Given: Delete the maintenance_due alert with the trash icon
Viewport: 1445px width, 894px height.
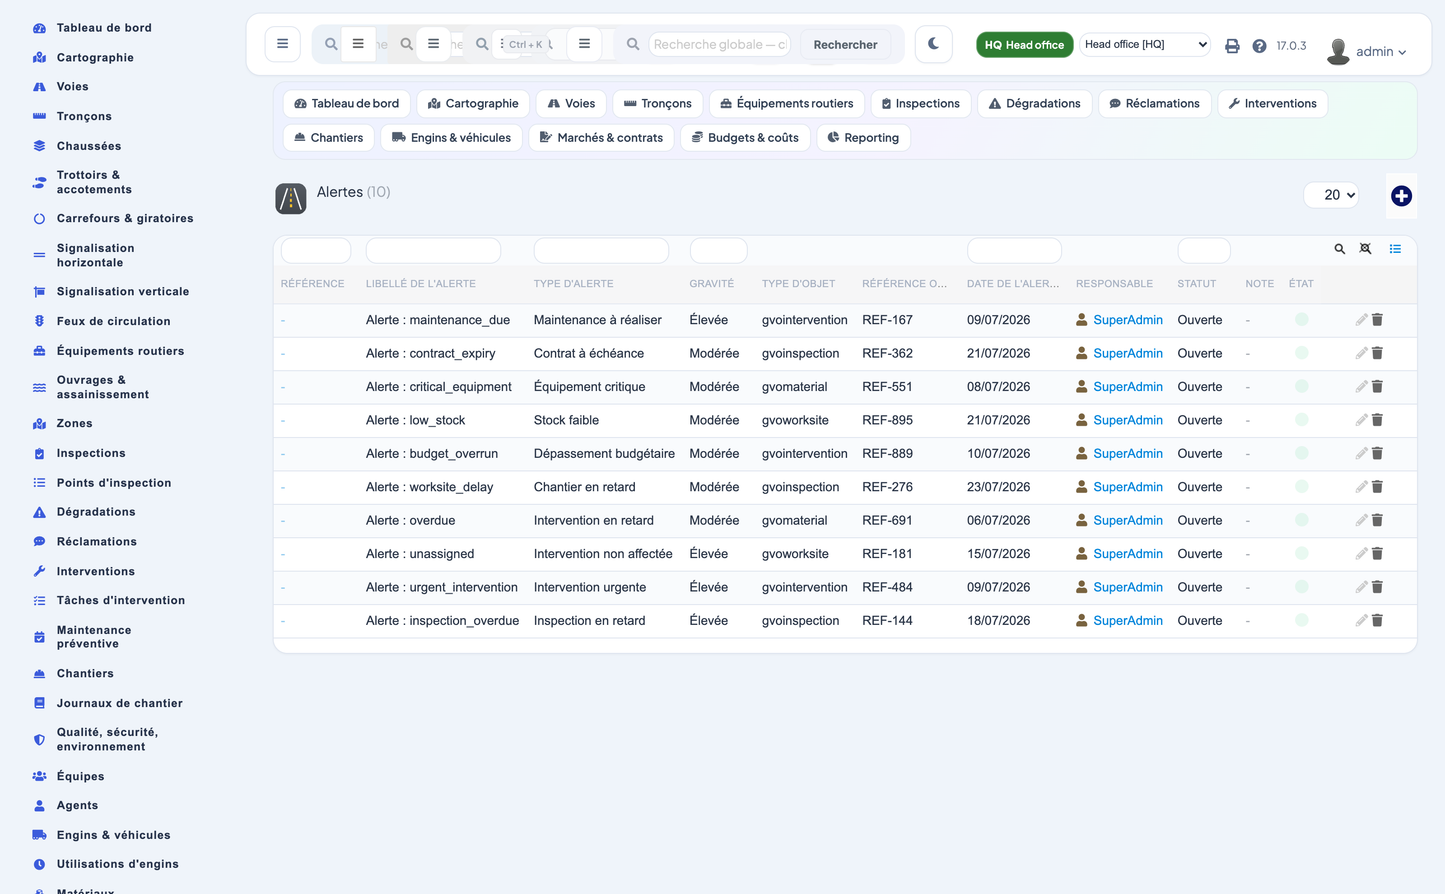Looking at the screenshot, I should coord(1377,320).
